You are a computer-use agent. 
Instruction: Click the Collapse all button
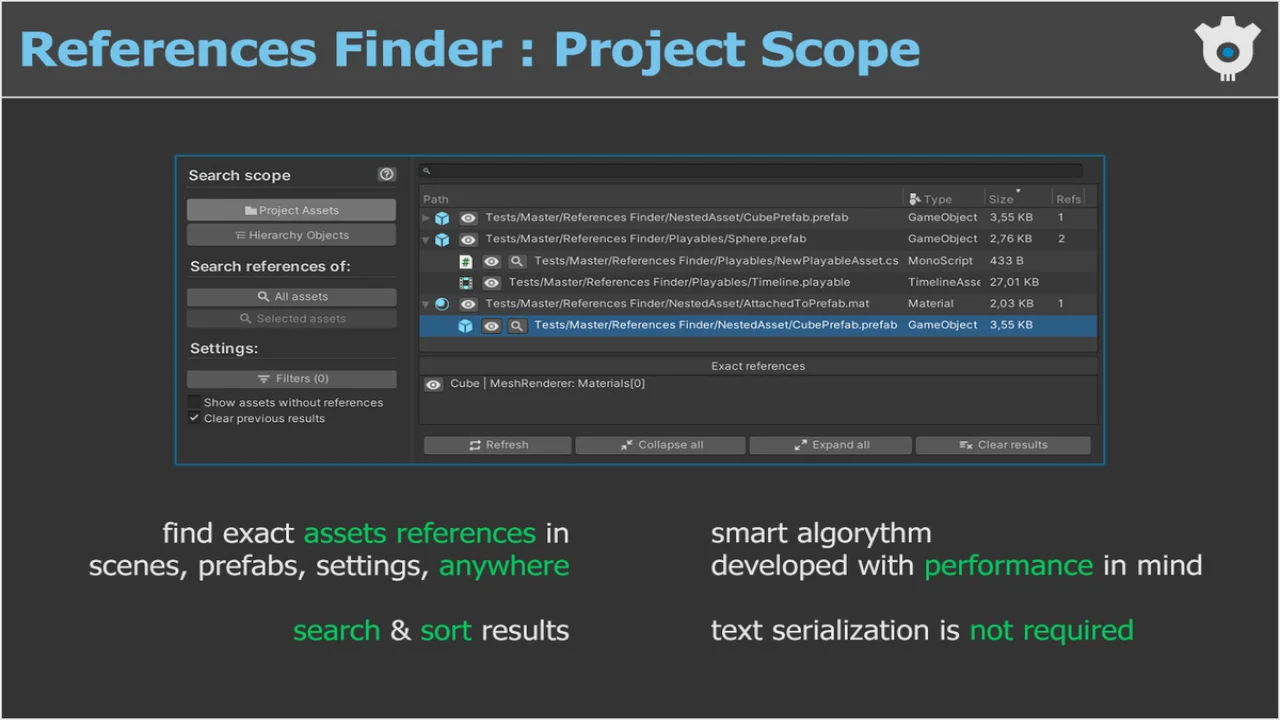point(660,445)
